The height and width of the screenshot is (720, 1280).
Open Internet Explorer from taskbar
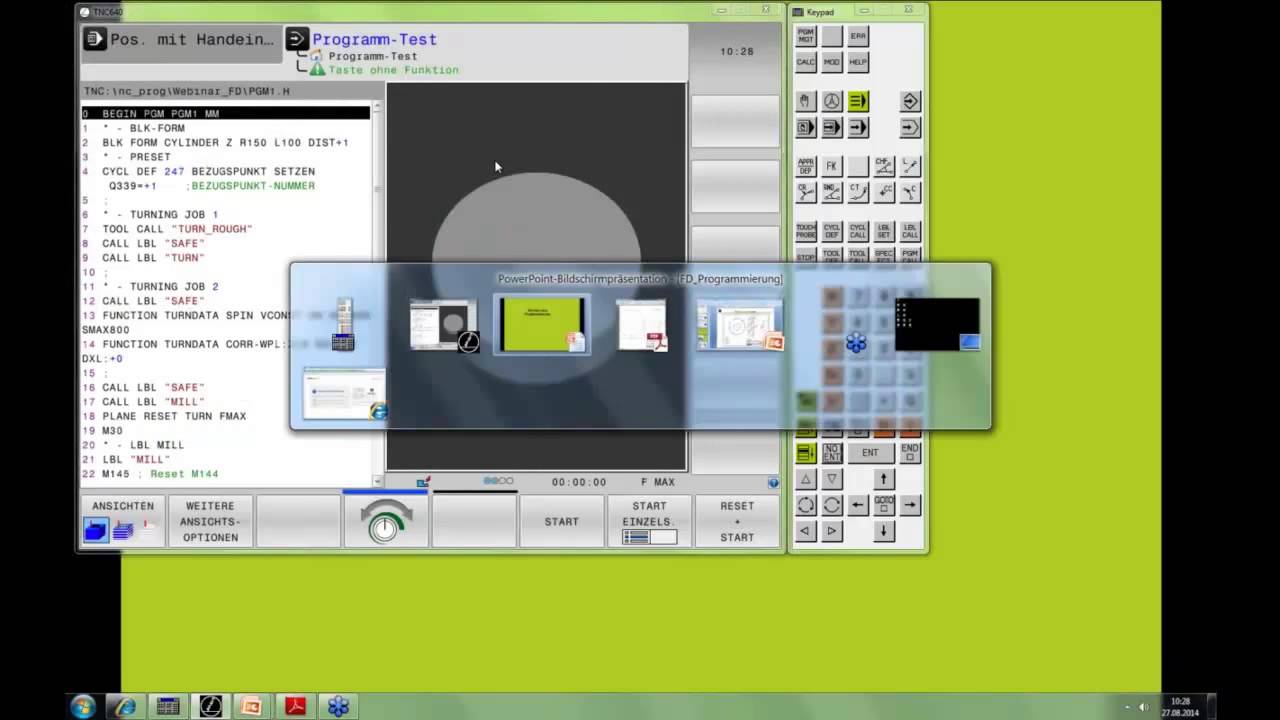(126, 706)
